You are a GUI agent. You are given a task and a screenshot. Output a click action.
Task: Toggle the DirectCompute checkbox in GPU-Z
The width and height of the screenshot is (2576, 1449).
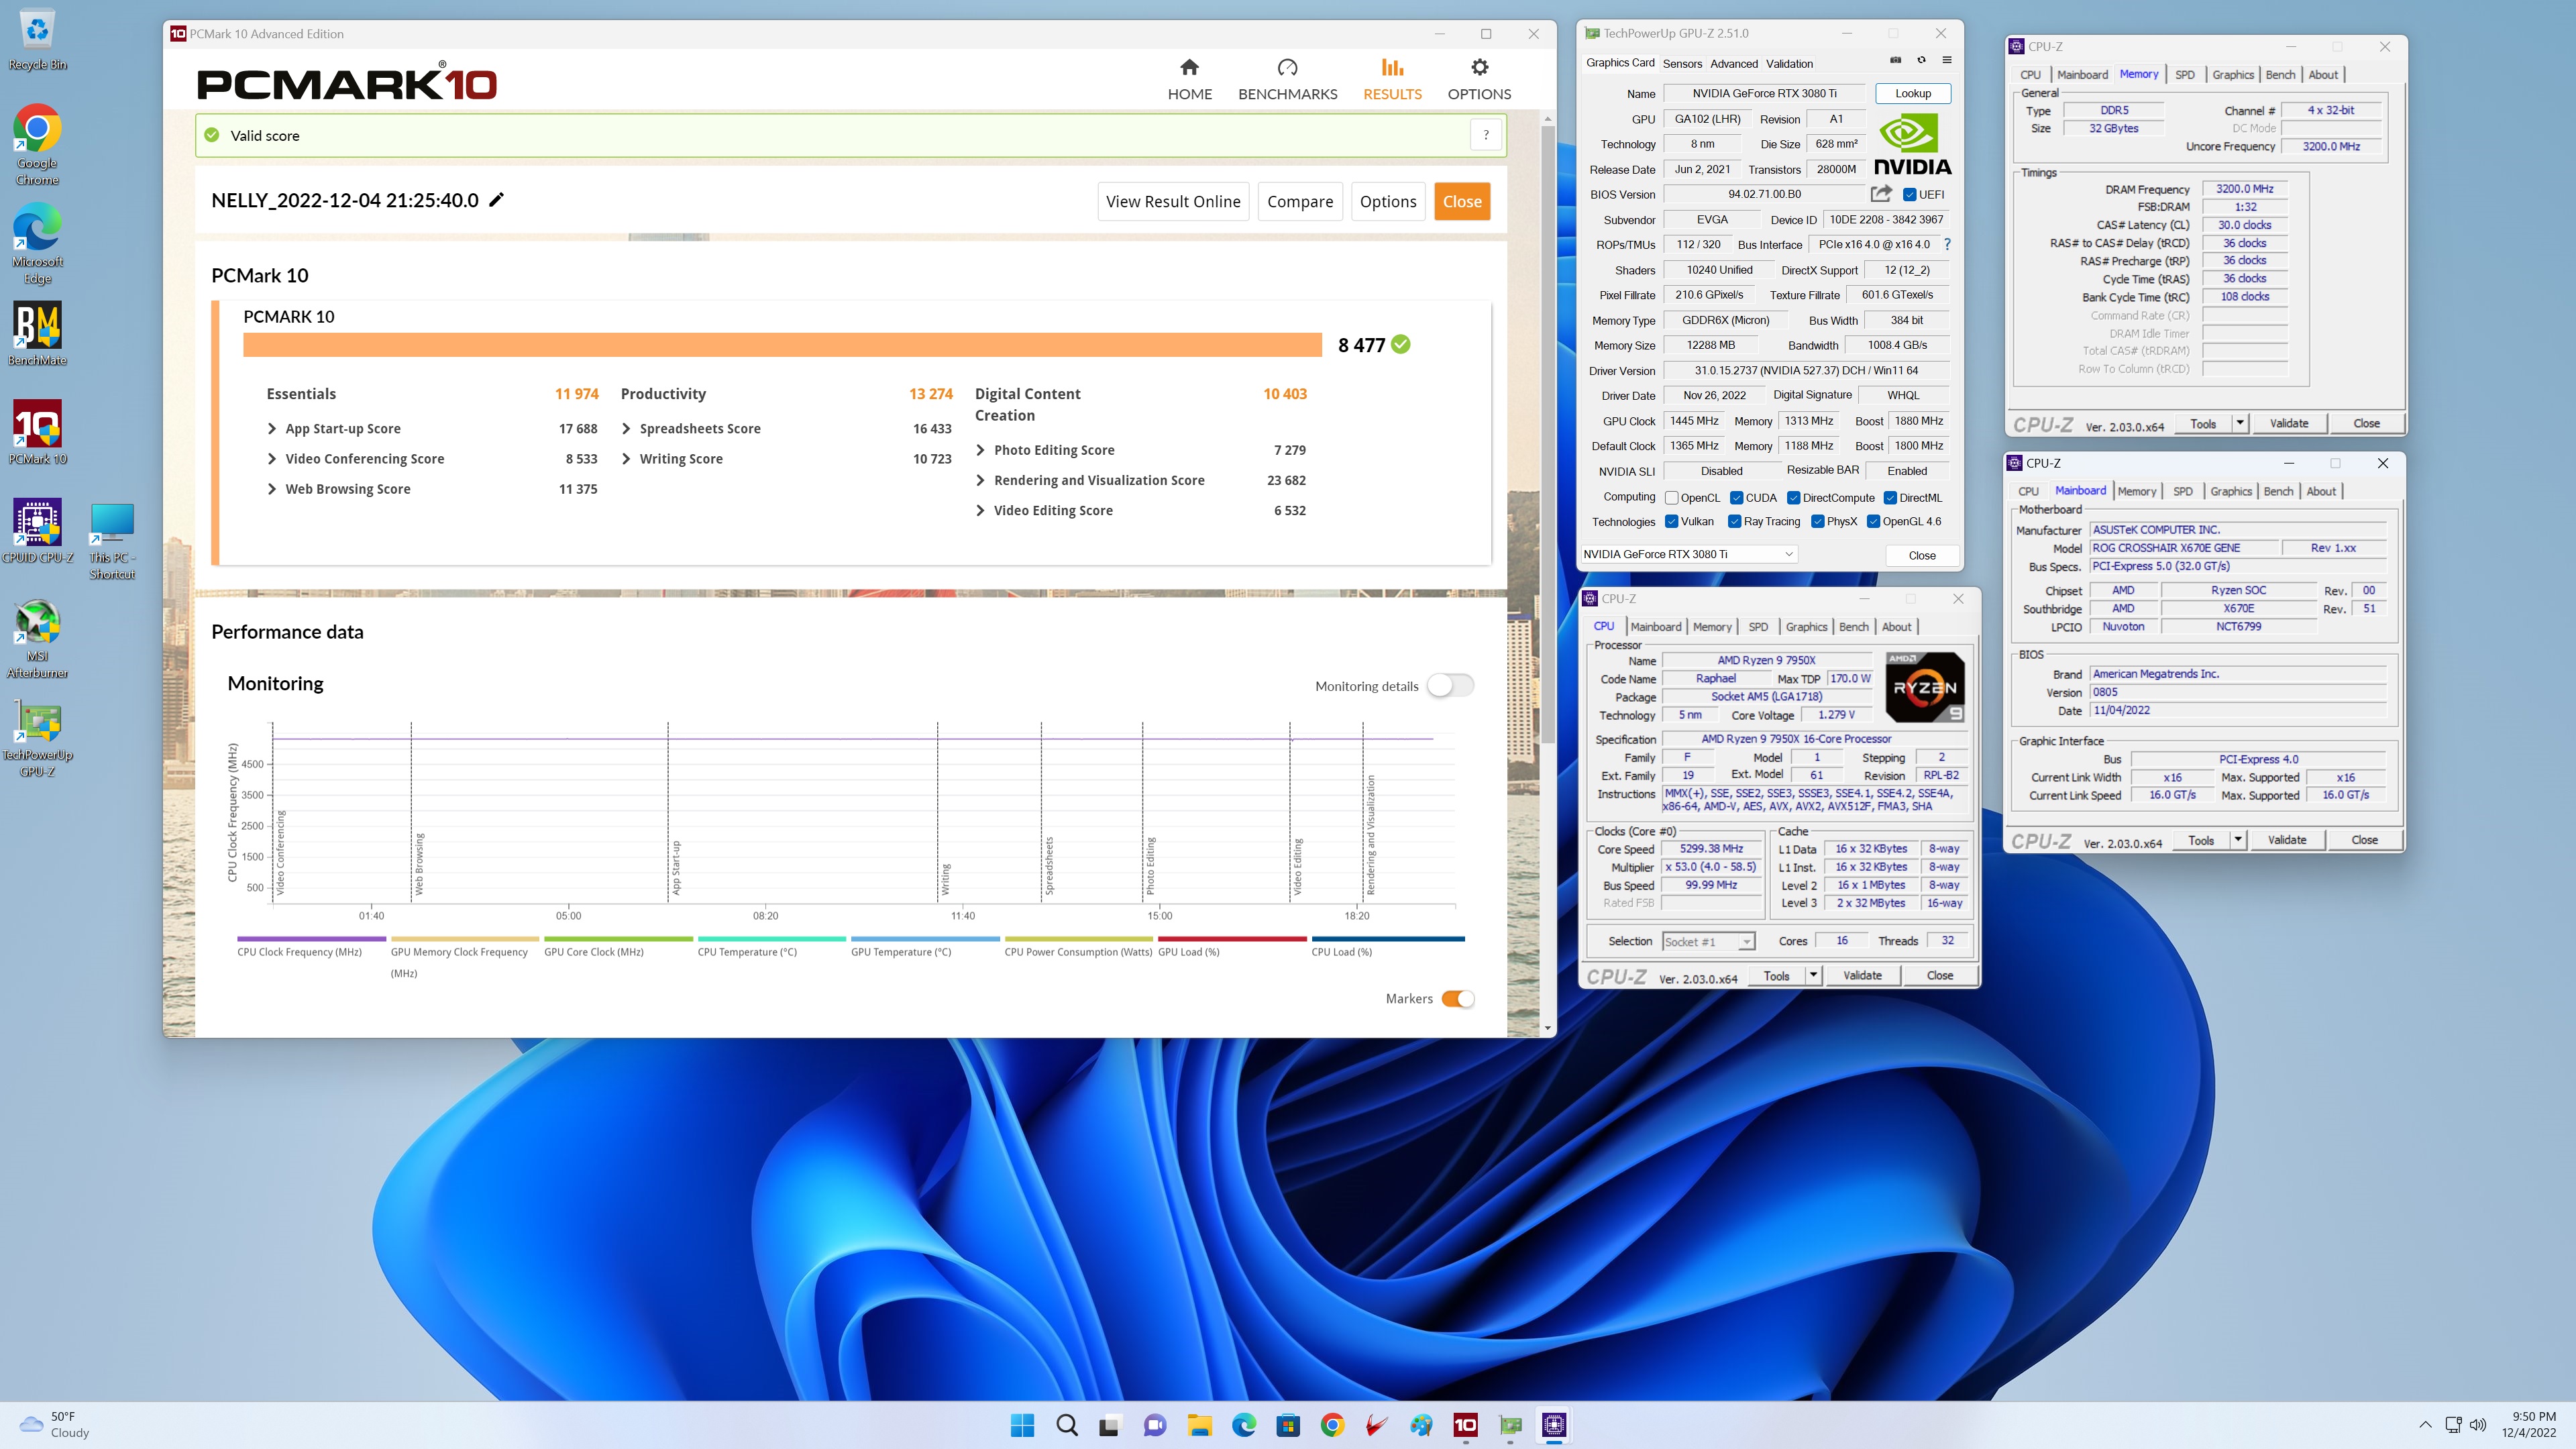[x=1794, y=498]
